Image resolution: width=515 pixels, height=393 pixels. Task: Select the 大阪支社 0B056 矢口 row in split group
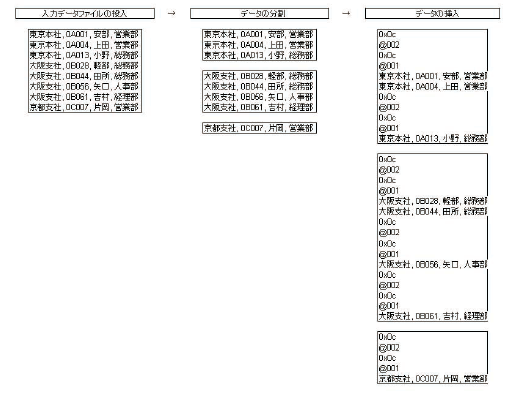click(259, 97)
